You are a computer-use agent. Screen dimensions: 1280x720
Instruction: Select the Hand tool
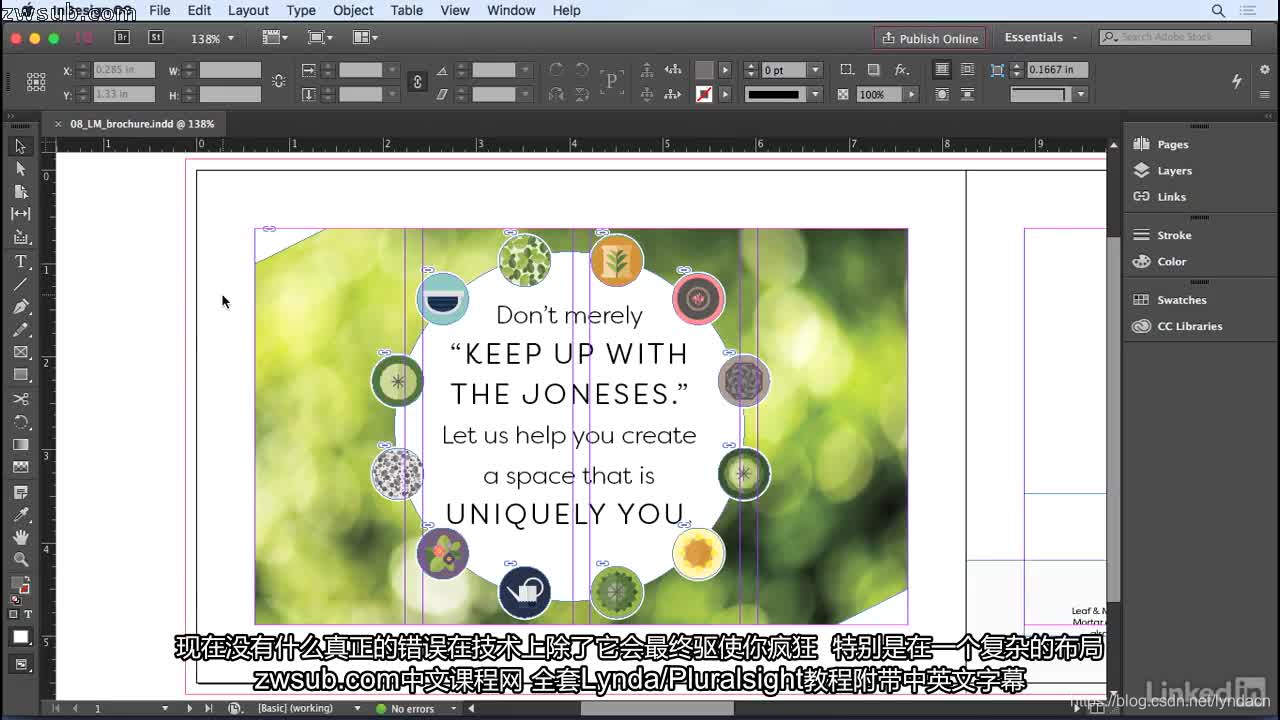pos(21,538)
